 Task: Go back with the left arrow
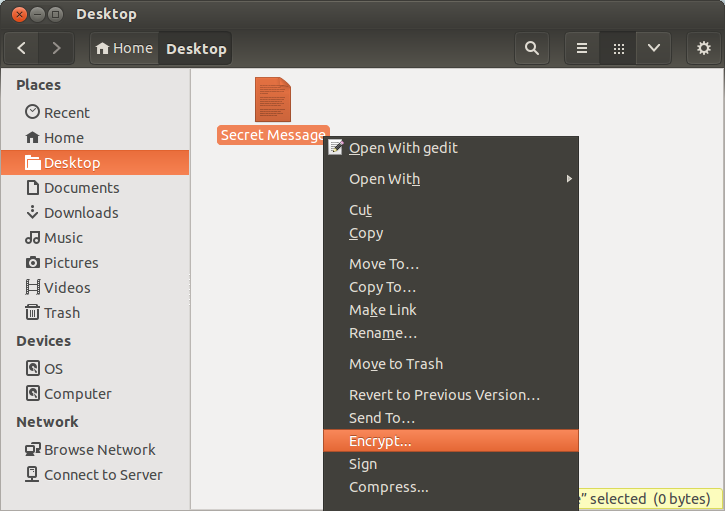[x=23, y=48]
